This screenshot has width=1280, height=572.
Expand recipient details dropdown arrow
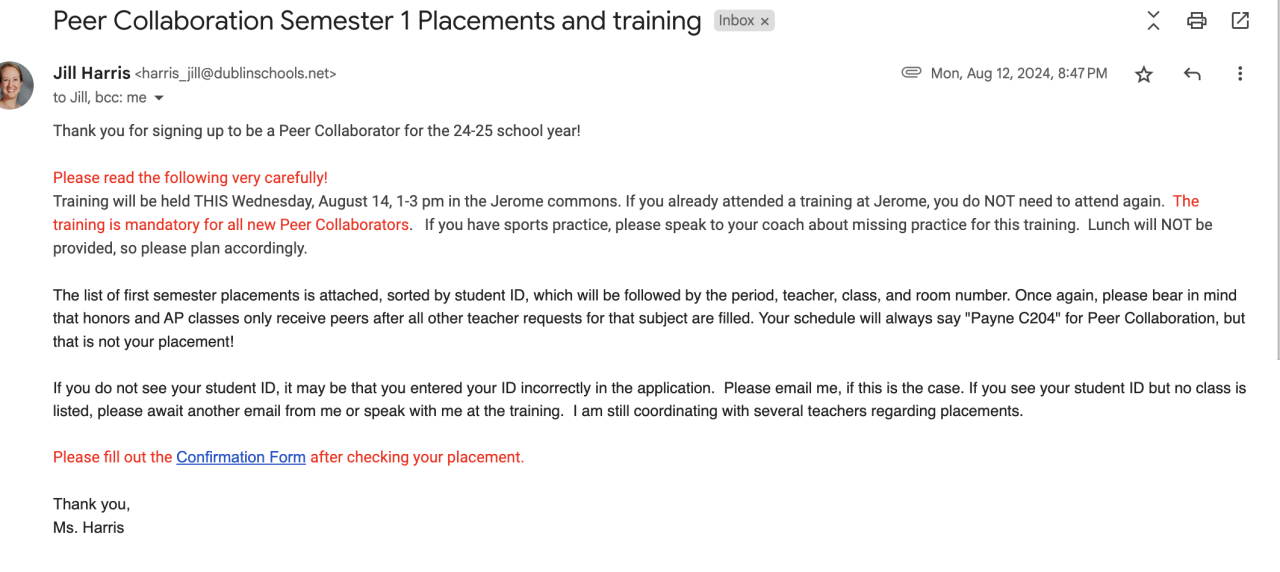point(158,98)
